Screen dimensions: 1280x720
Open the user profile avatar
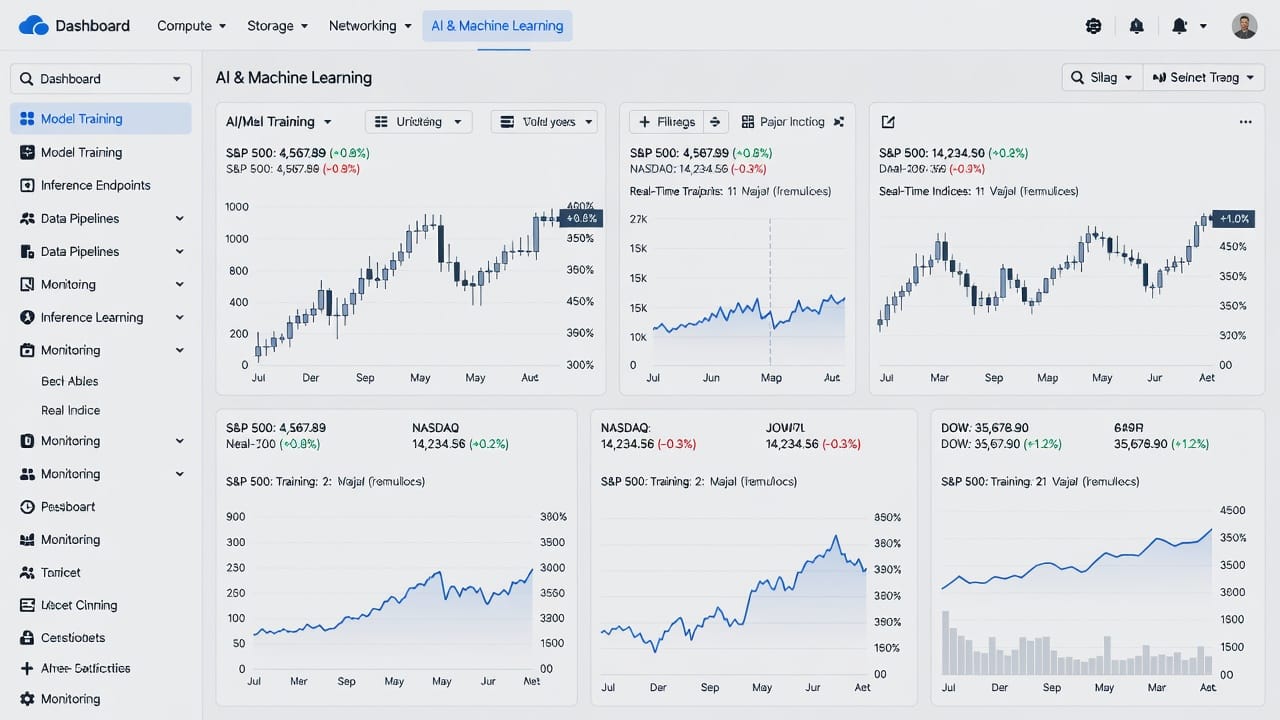tap(1244, 26)
